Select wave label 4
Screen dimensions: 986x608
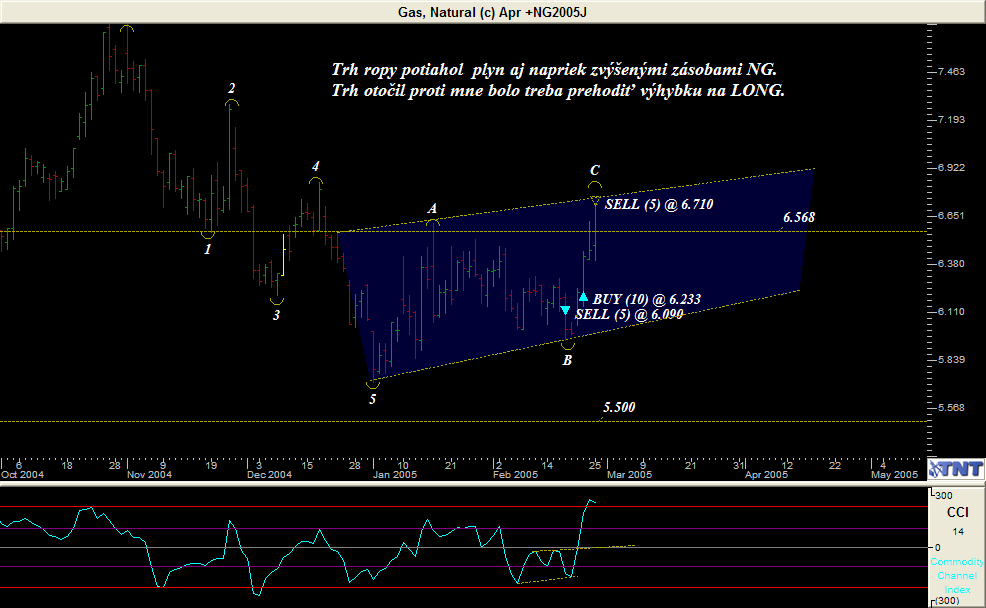point(316,167)
